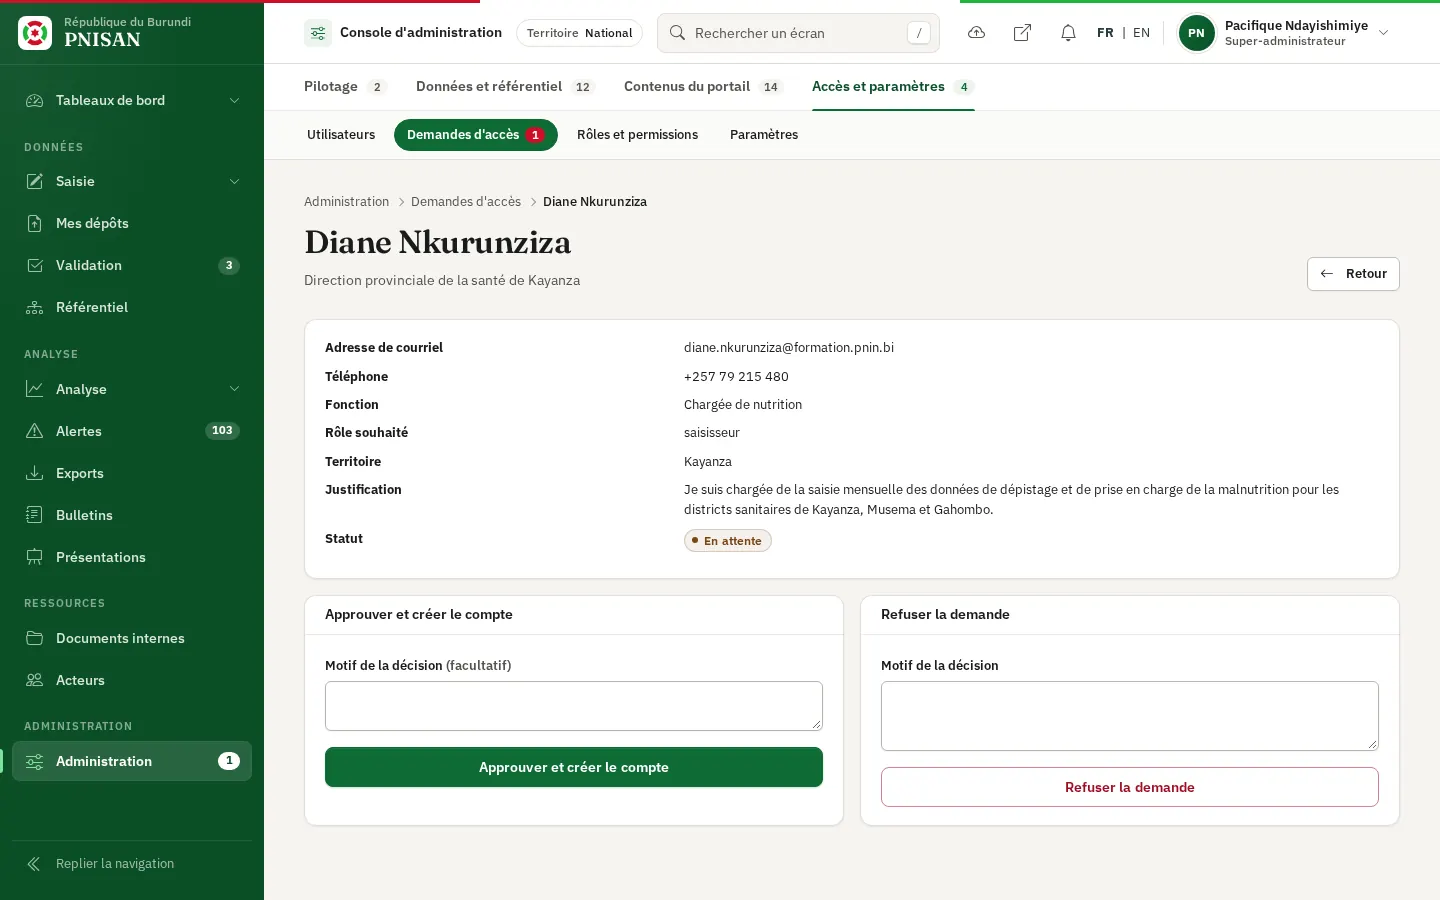1440x900 pixels.
Task: Click the console settings sliders icon
Action: (x=318, y=33)
